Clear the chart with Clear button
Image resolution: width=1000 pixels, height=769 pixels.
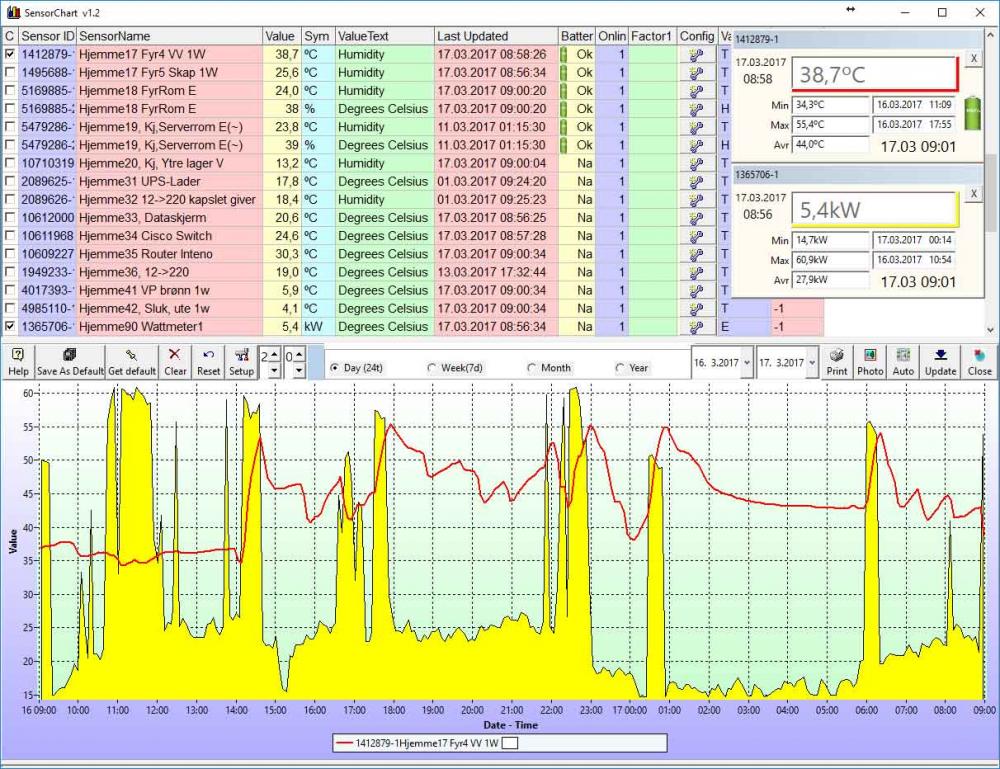point(176,361)
